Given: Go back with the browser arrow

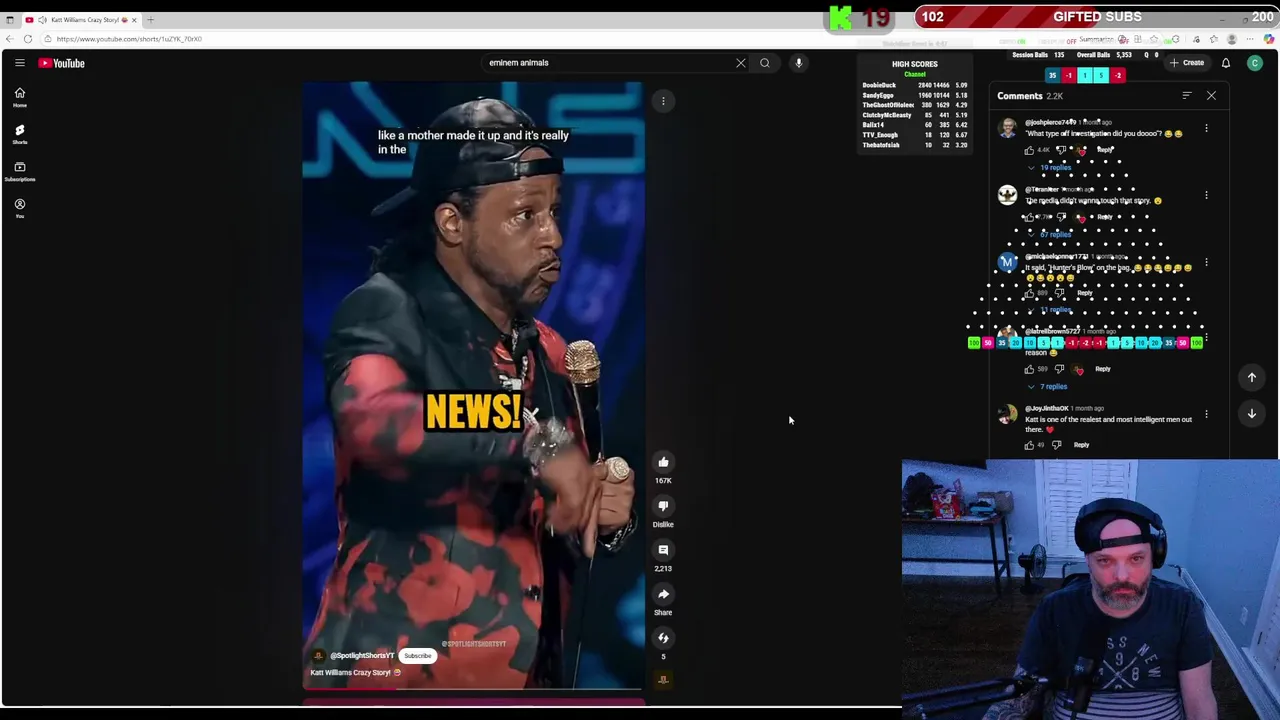Looking at the screenshot, I should pyautogui.click(x=10, y=39).
